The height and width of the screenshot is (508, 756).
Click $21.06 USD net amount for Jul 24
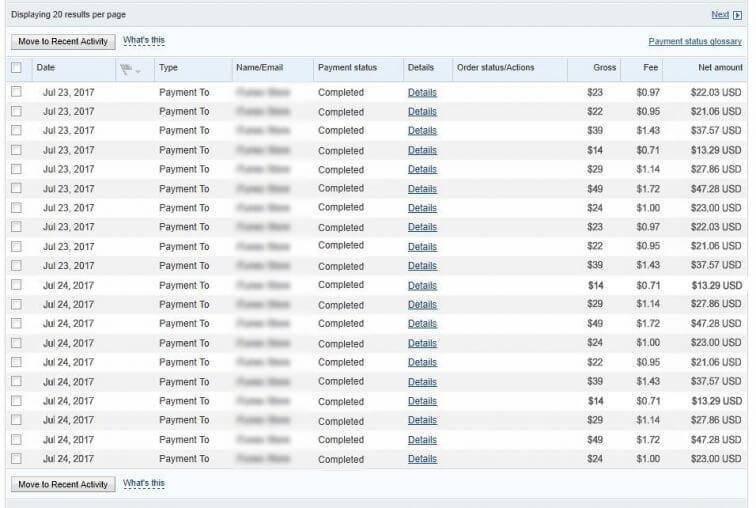pyautogui.click(x=716, y=362)
